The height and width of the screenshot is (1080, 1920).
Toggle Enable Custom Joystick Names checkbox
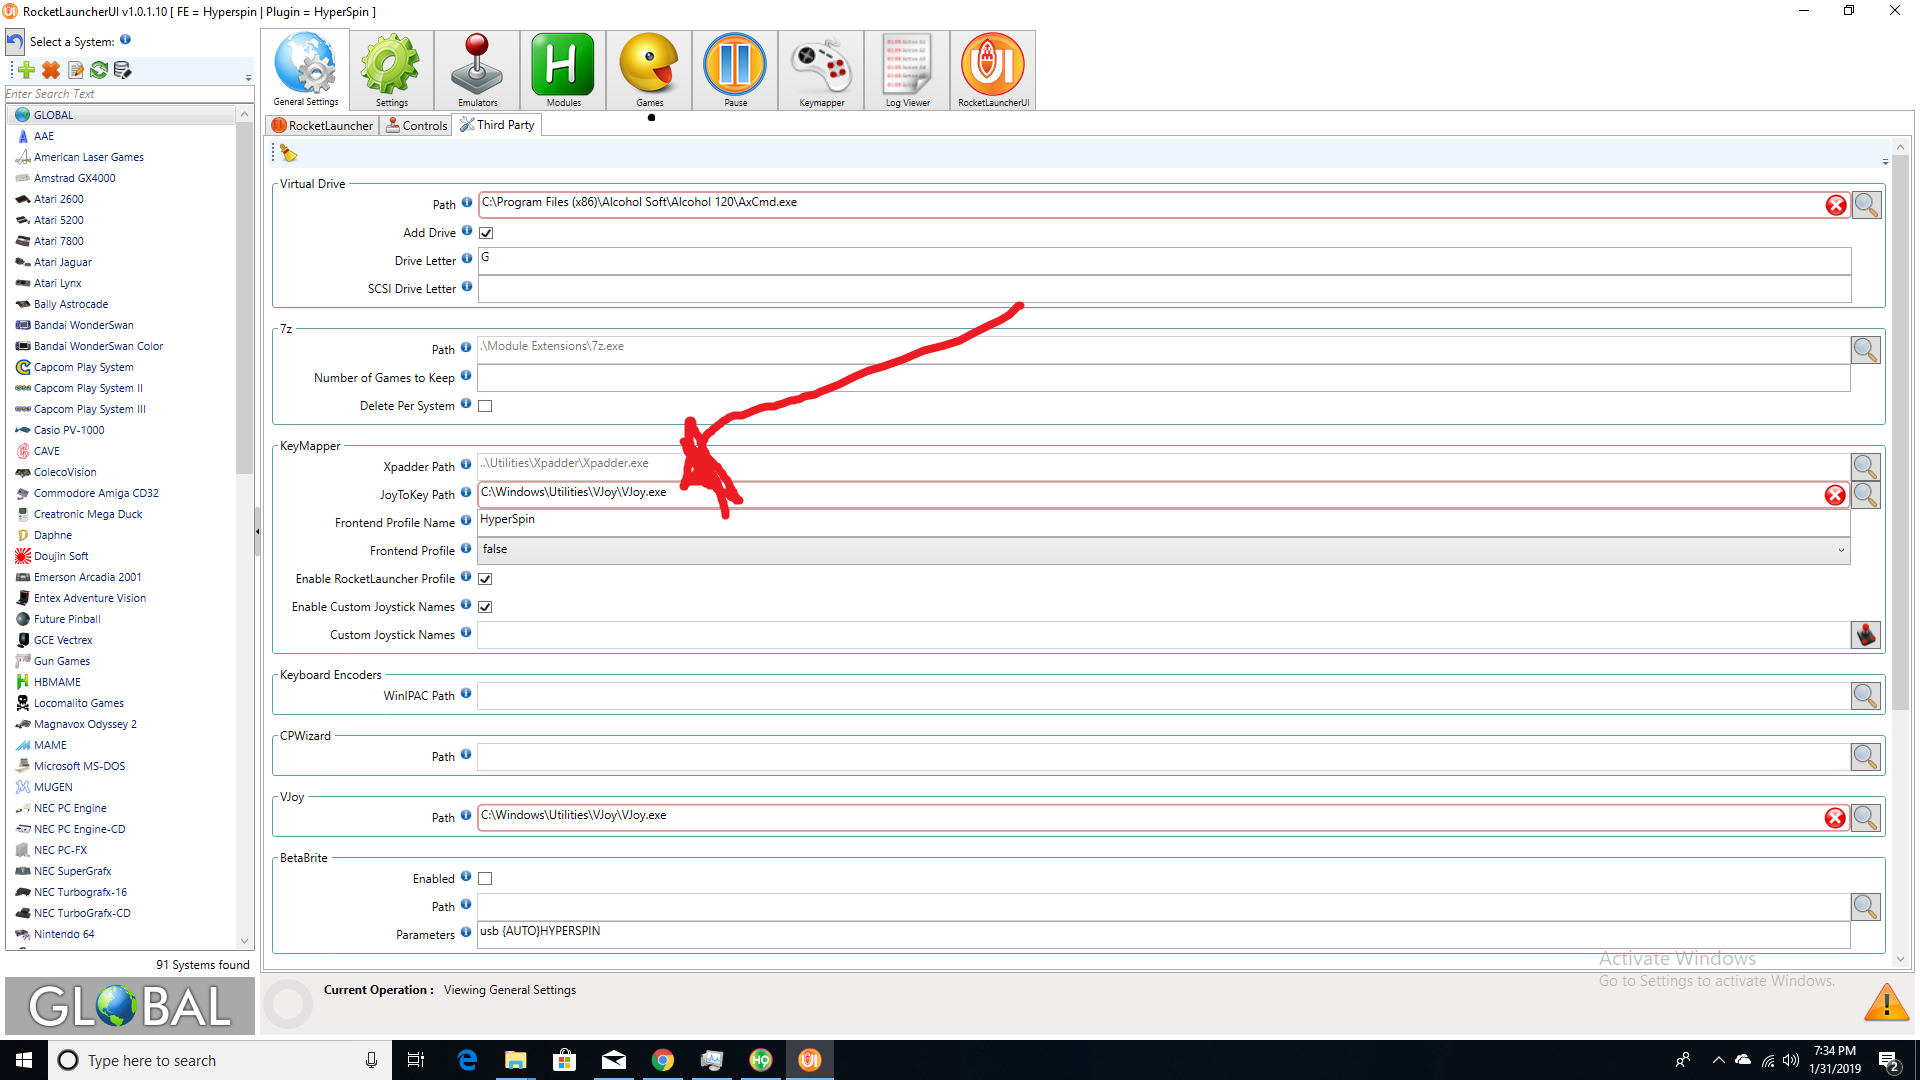[485, 607]
